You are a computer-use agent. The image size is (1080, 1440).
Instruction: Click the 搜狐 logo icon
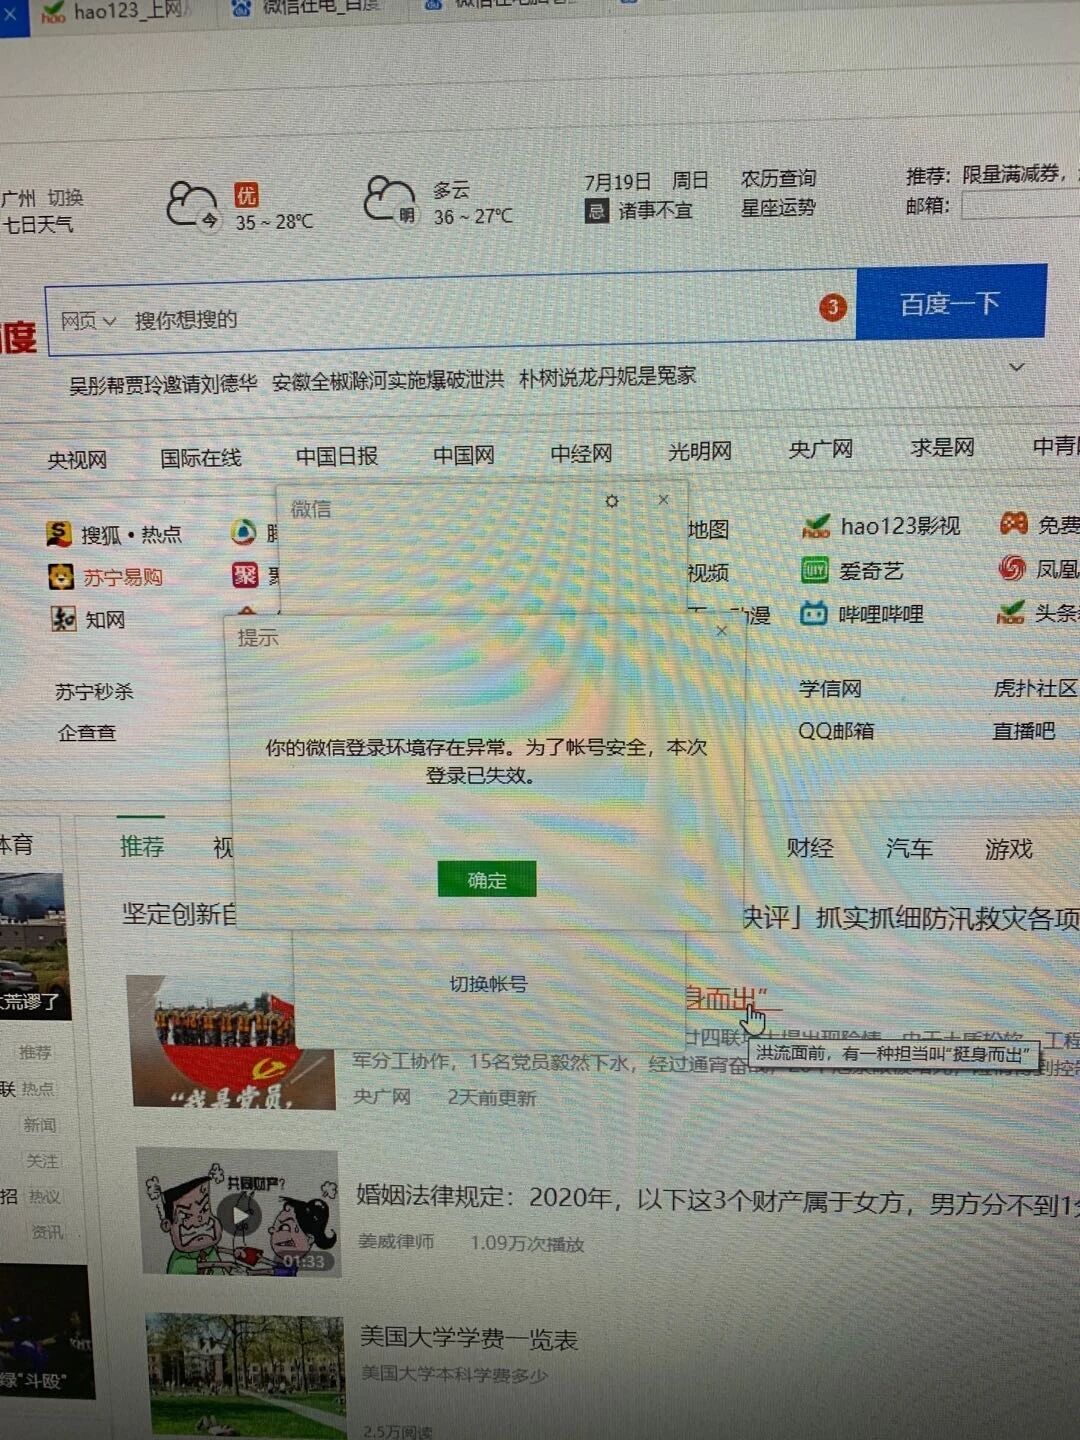click(59, 534)
